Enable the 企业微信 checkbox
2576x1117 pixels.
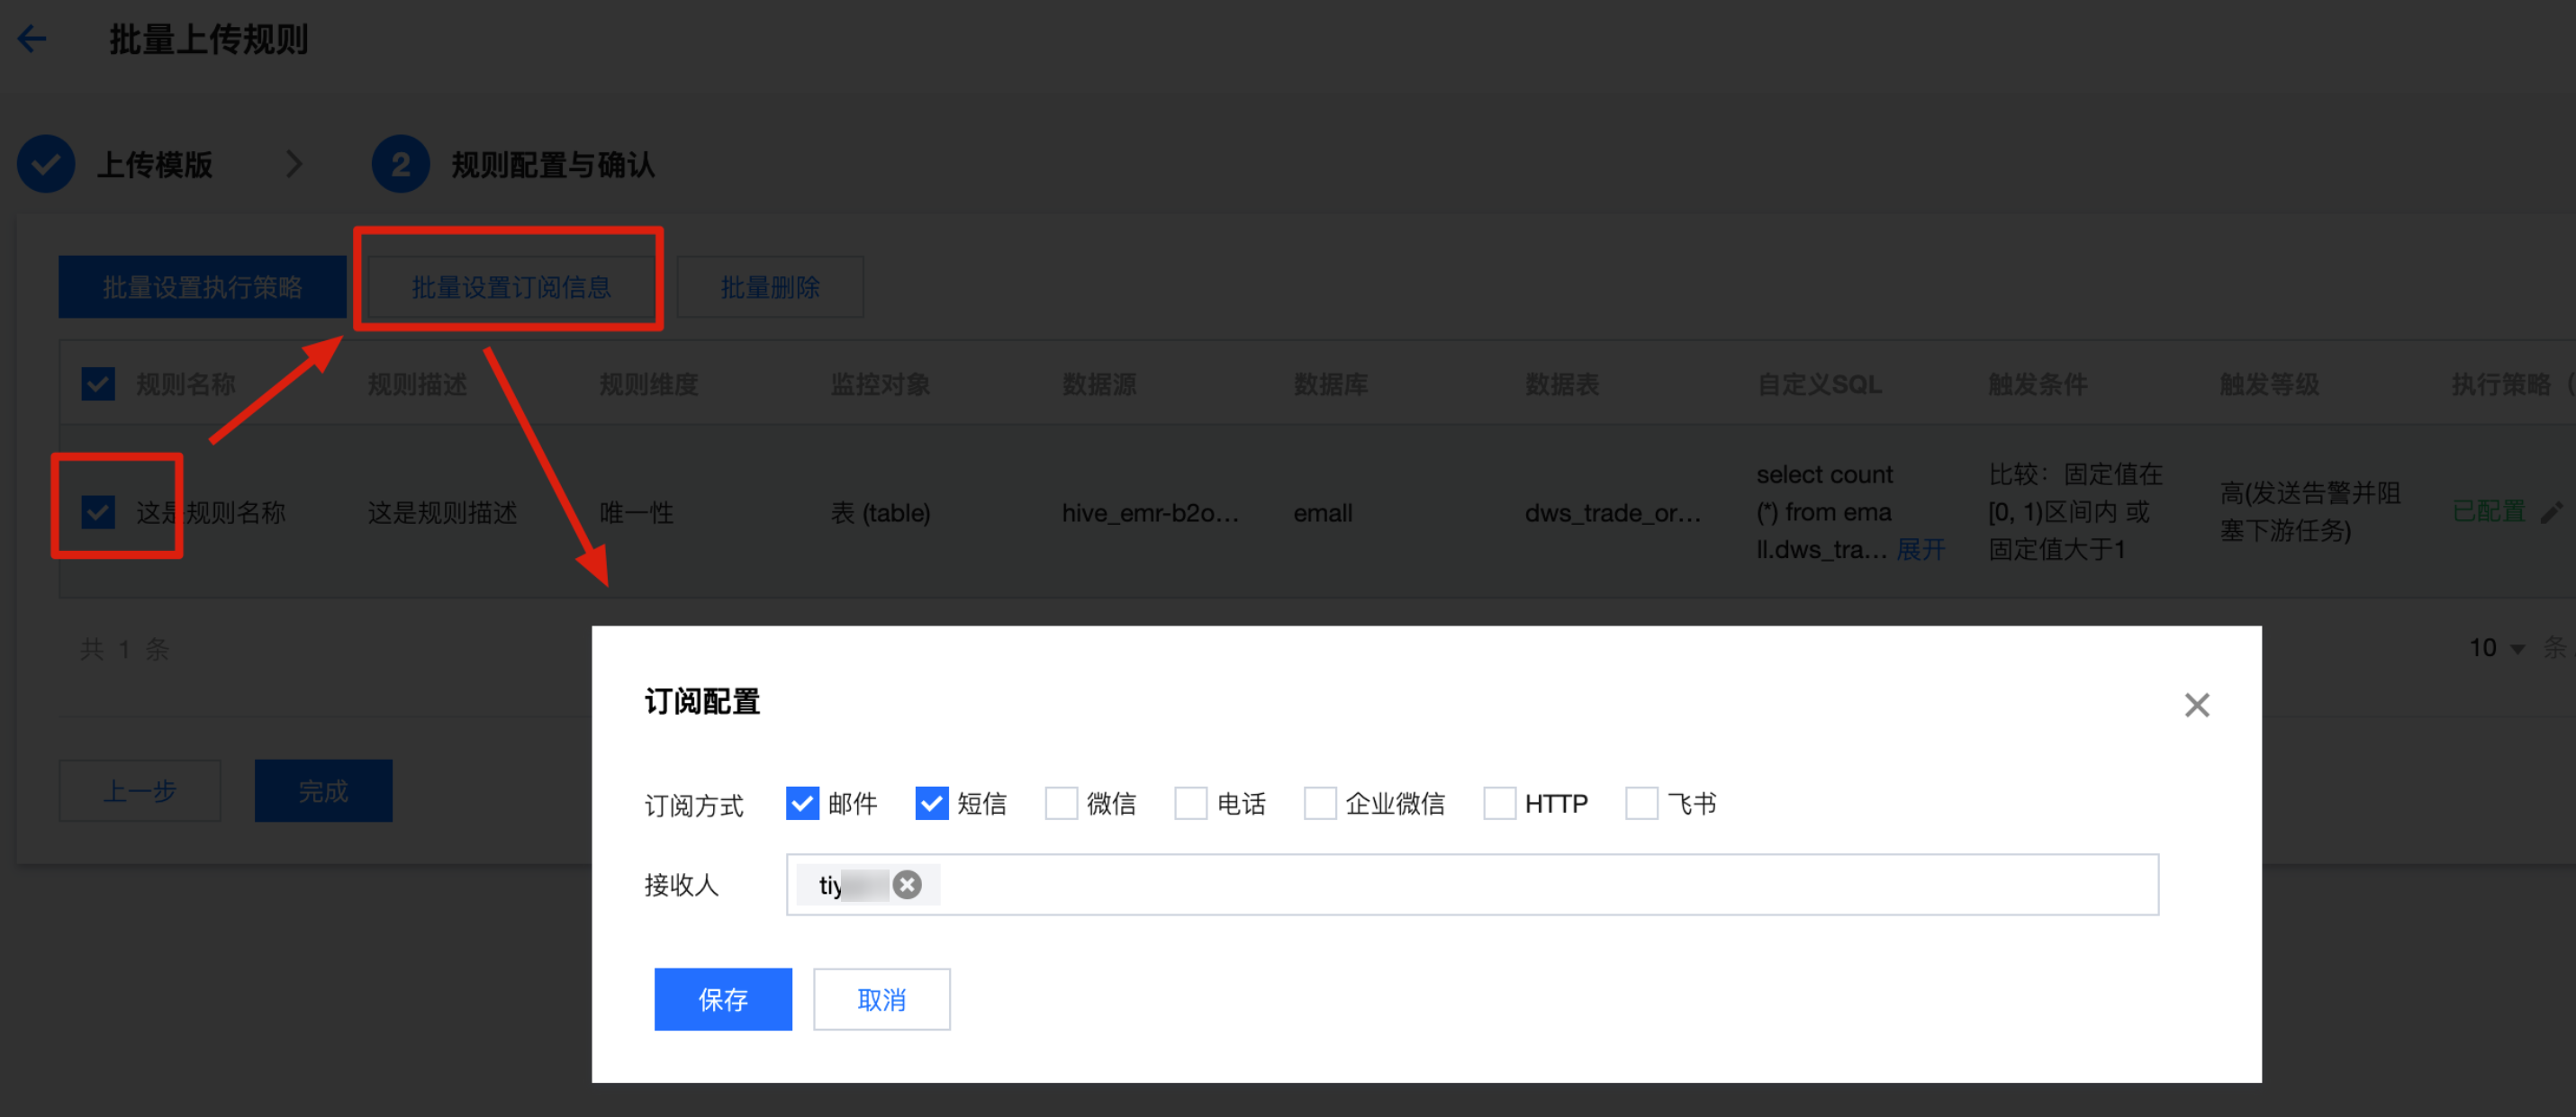coord(1319,803)
